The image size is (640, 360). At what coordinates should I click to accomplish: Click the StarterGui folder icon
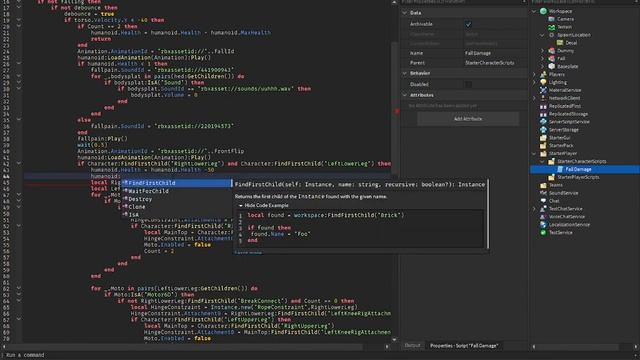click(543, 138)
